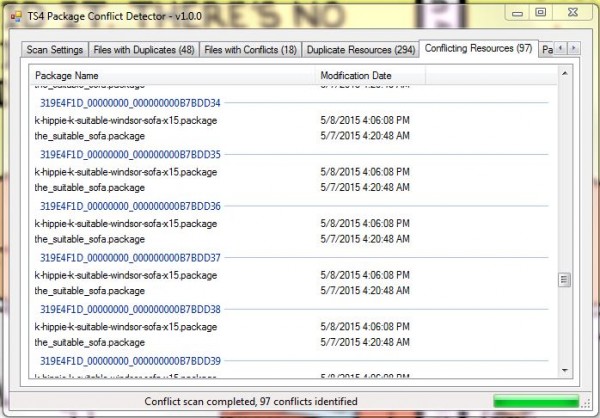The width and height of the screenshot is (600, 418).
Task: Sort by the Modification Date column header
Action: pyautogui.click(x=370, y=76)
